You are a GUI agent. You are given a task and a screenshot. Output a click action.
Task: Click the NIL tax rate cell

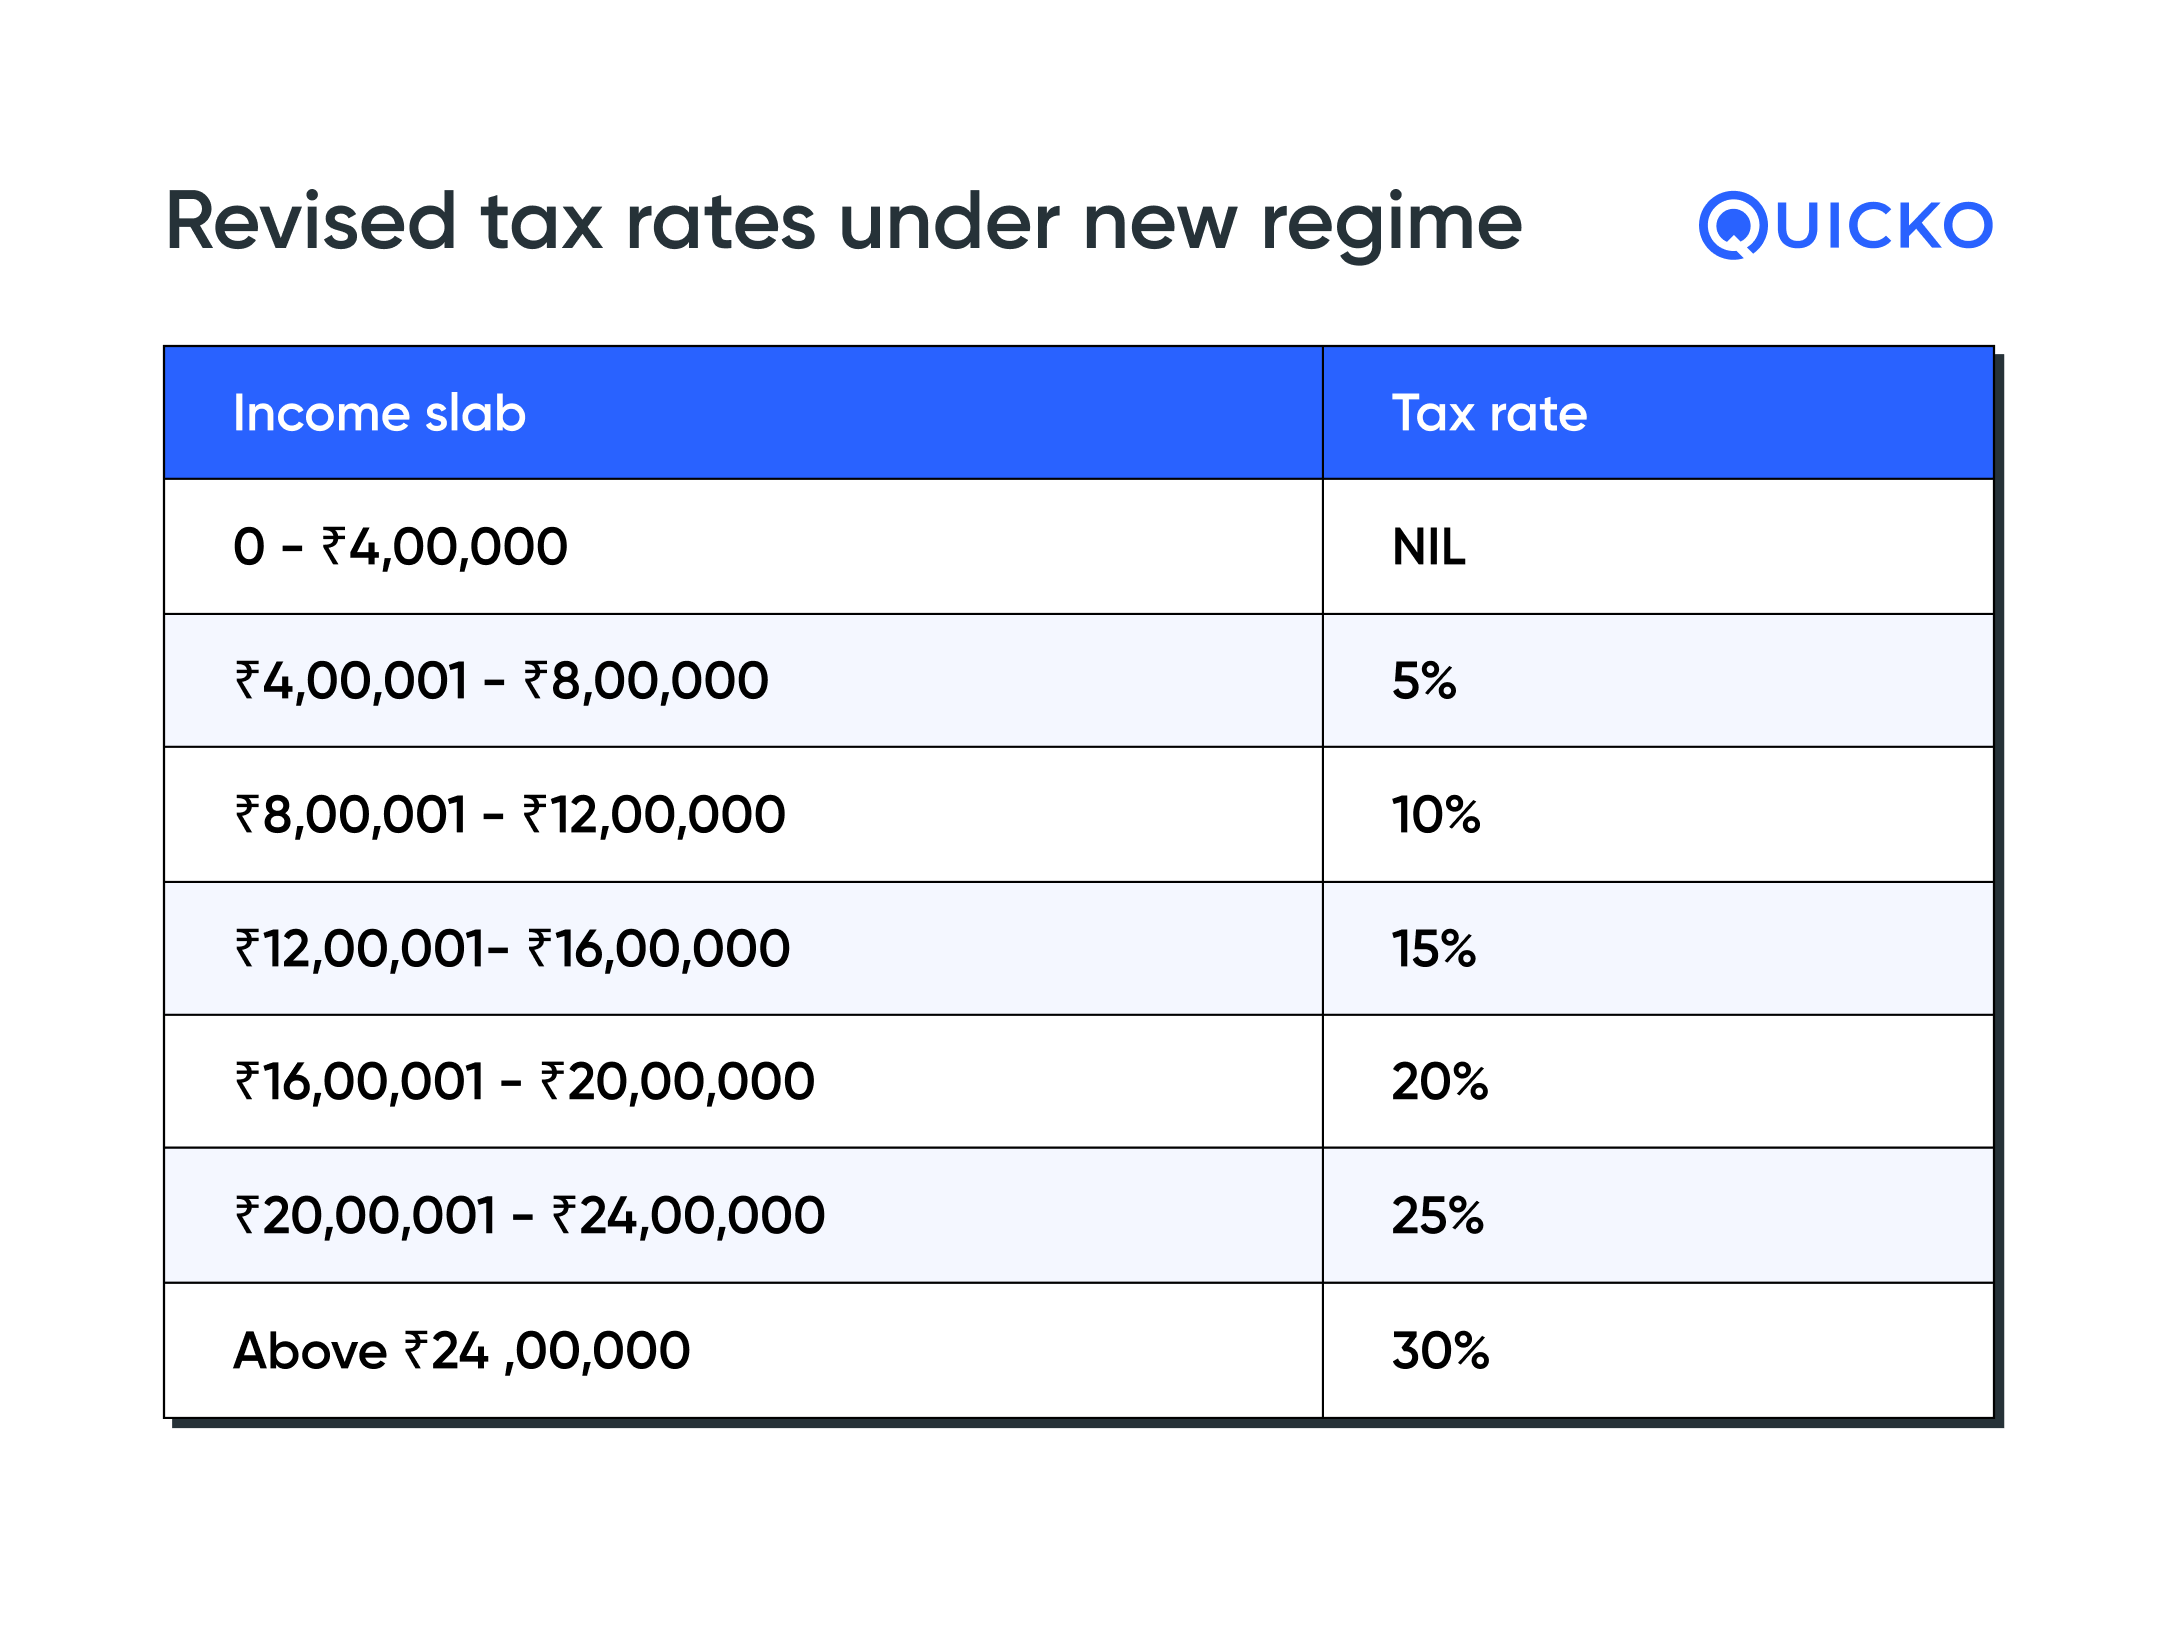(1429, 547)
